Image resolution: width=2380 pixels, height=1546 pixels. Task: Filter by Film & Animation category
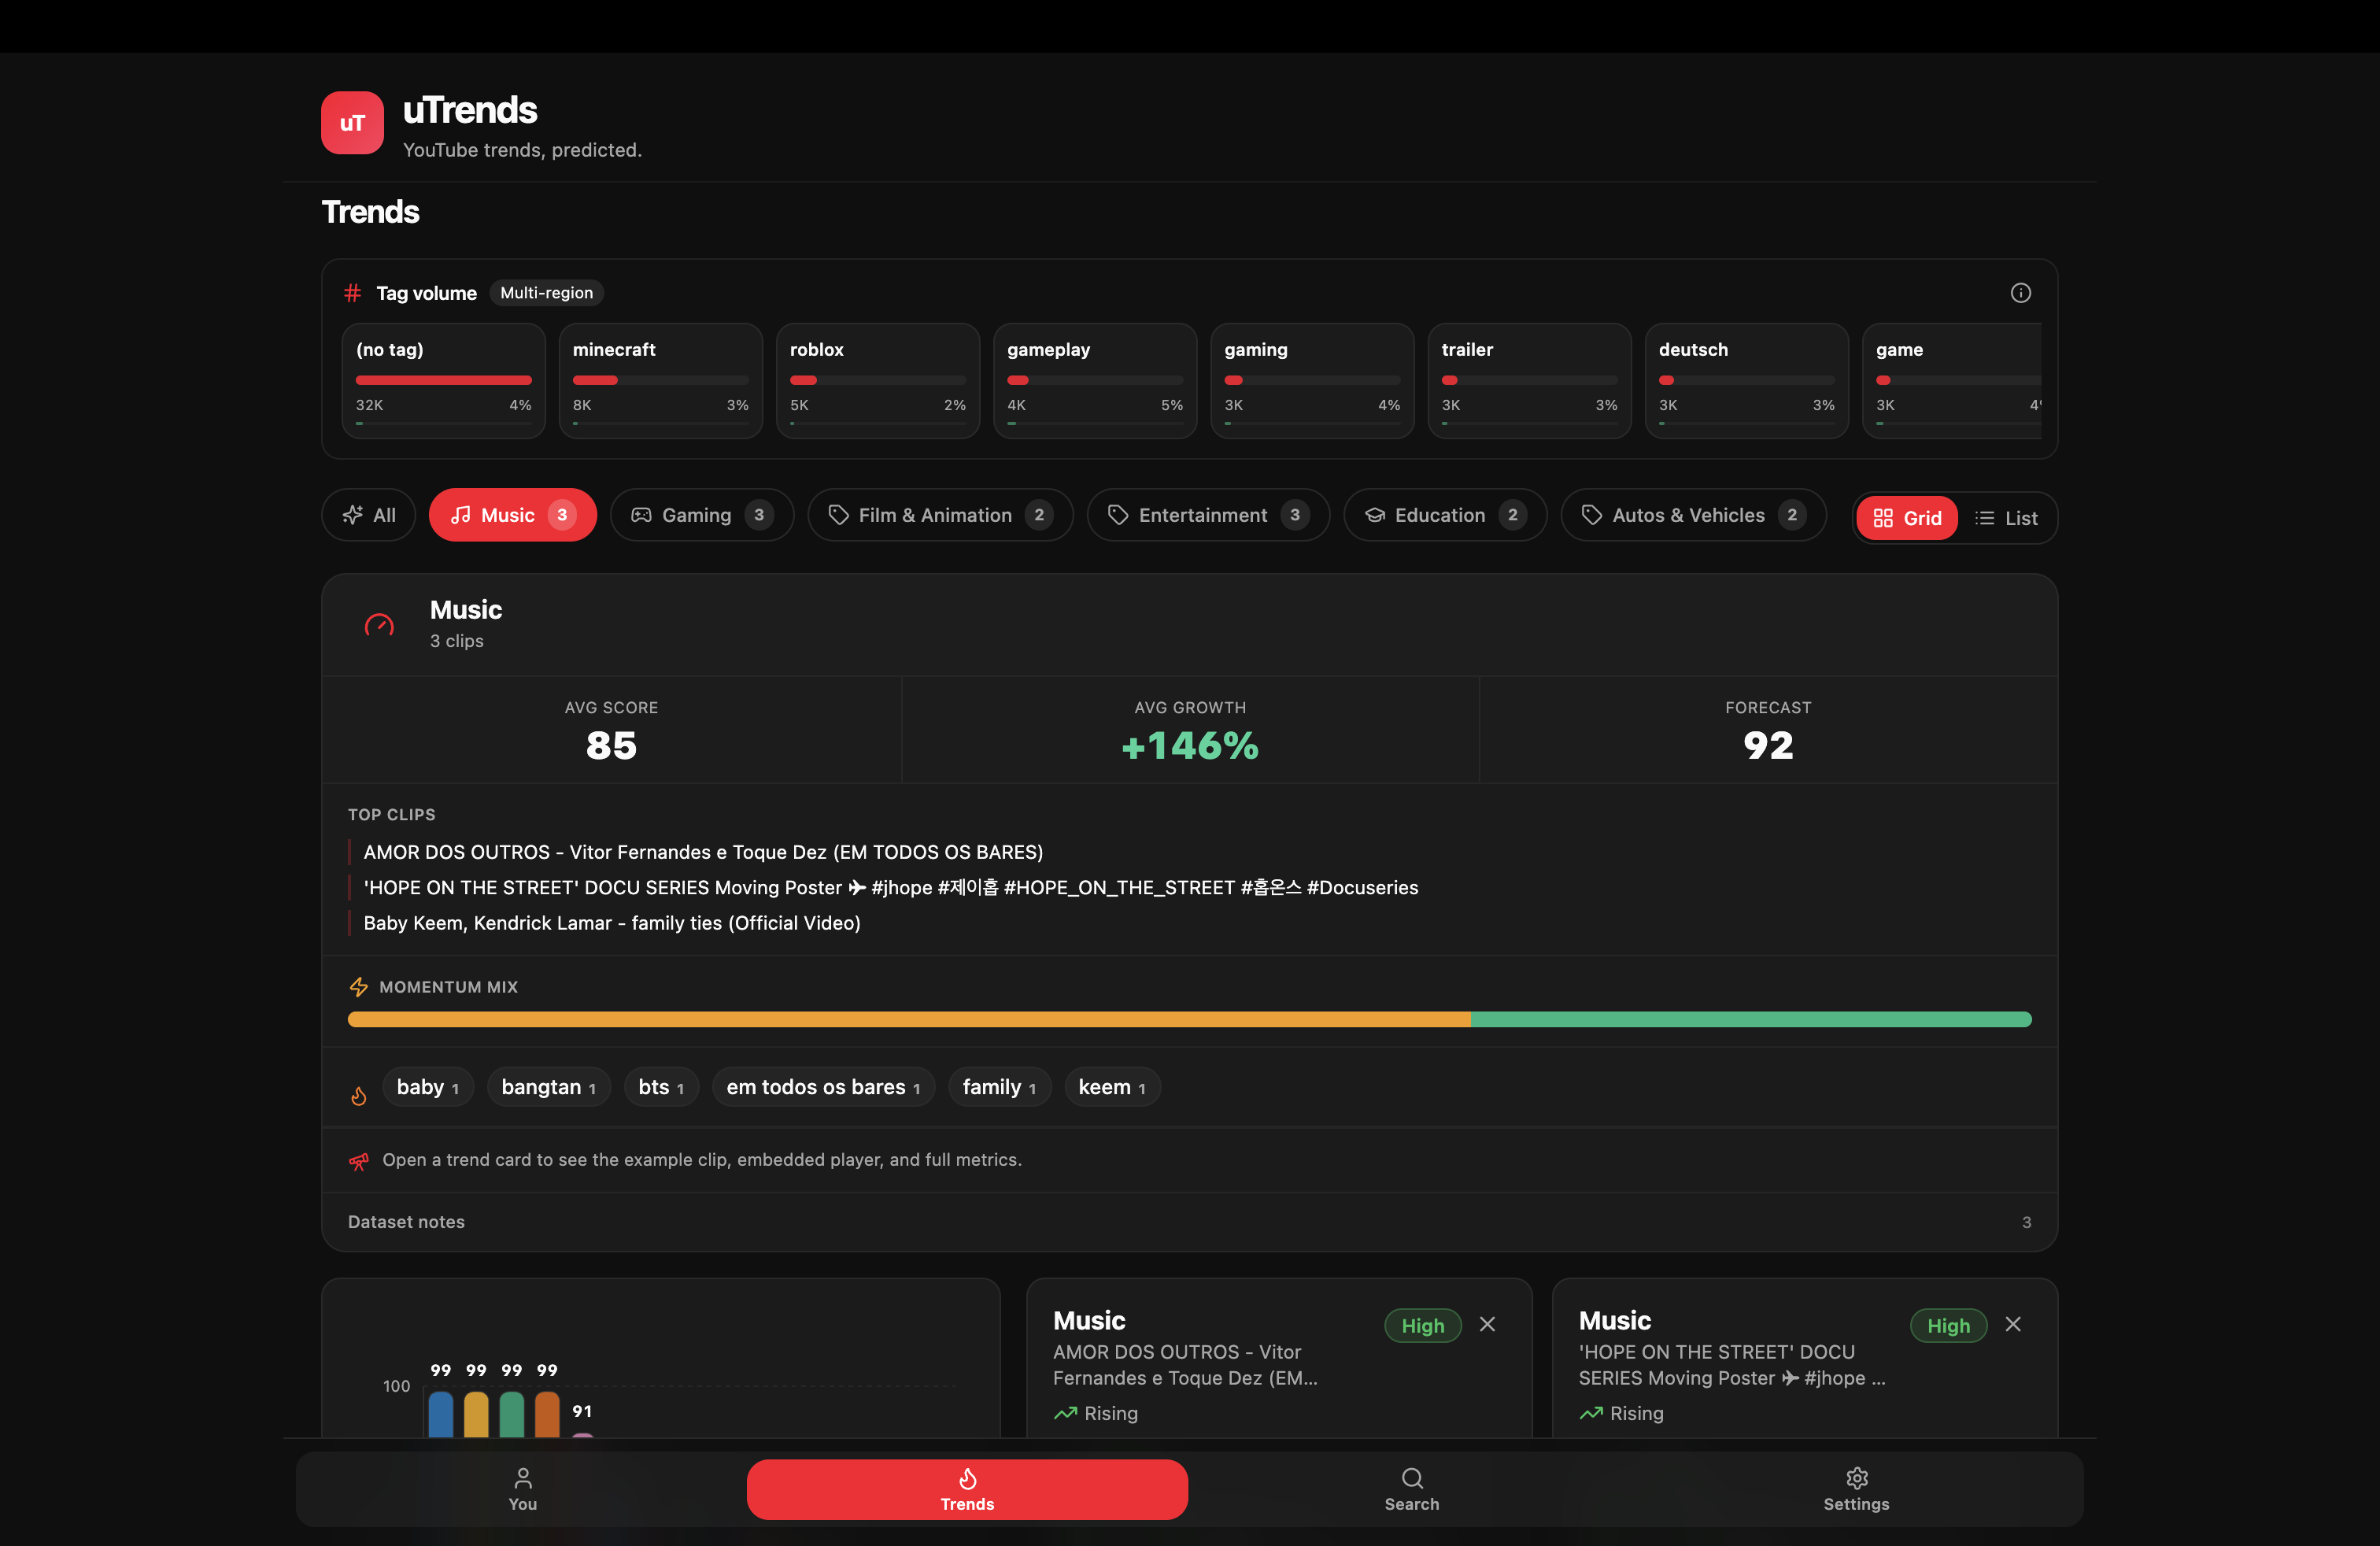(940, 515)
